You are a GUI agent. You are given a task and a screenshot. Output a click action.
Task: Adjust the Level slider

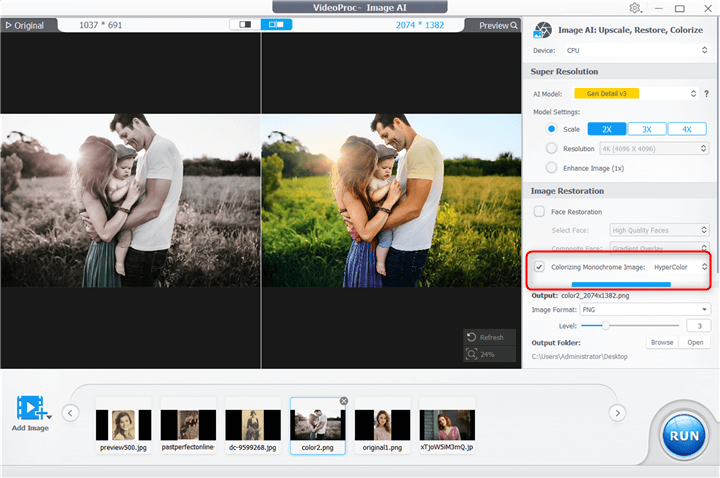pyautogui.click(x=602, y=326)
